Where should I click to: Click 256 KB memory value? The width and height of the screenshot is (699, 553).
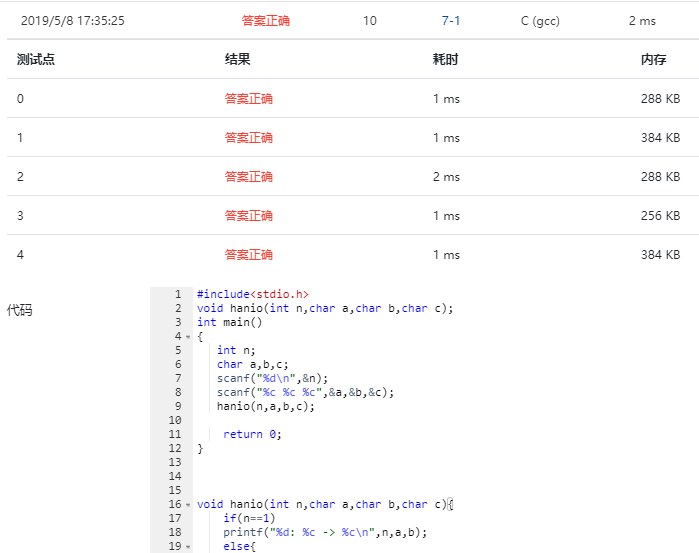(660, 215)
